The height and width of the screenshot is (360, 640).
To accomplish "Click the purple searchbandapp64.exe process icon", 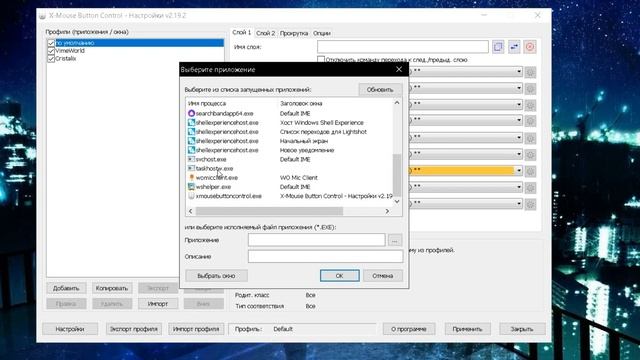I will pyautogui.click(x=191, y=113).
